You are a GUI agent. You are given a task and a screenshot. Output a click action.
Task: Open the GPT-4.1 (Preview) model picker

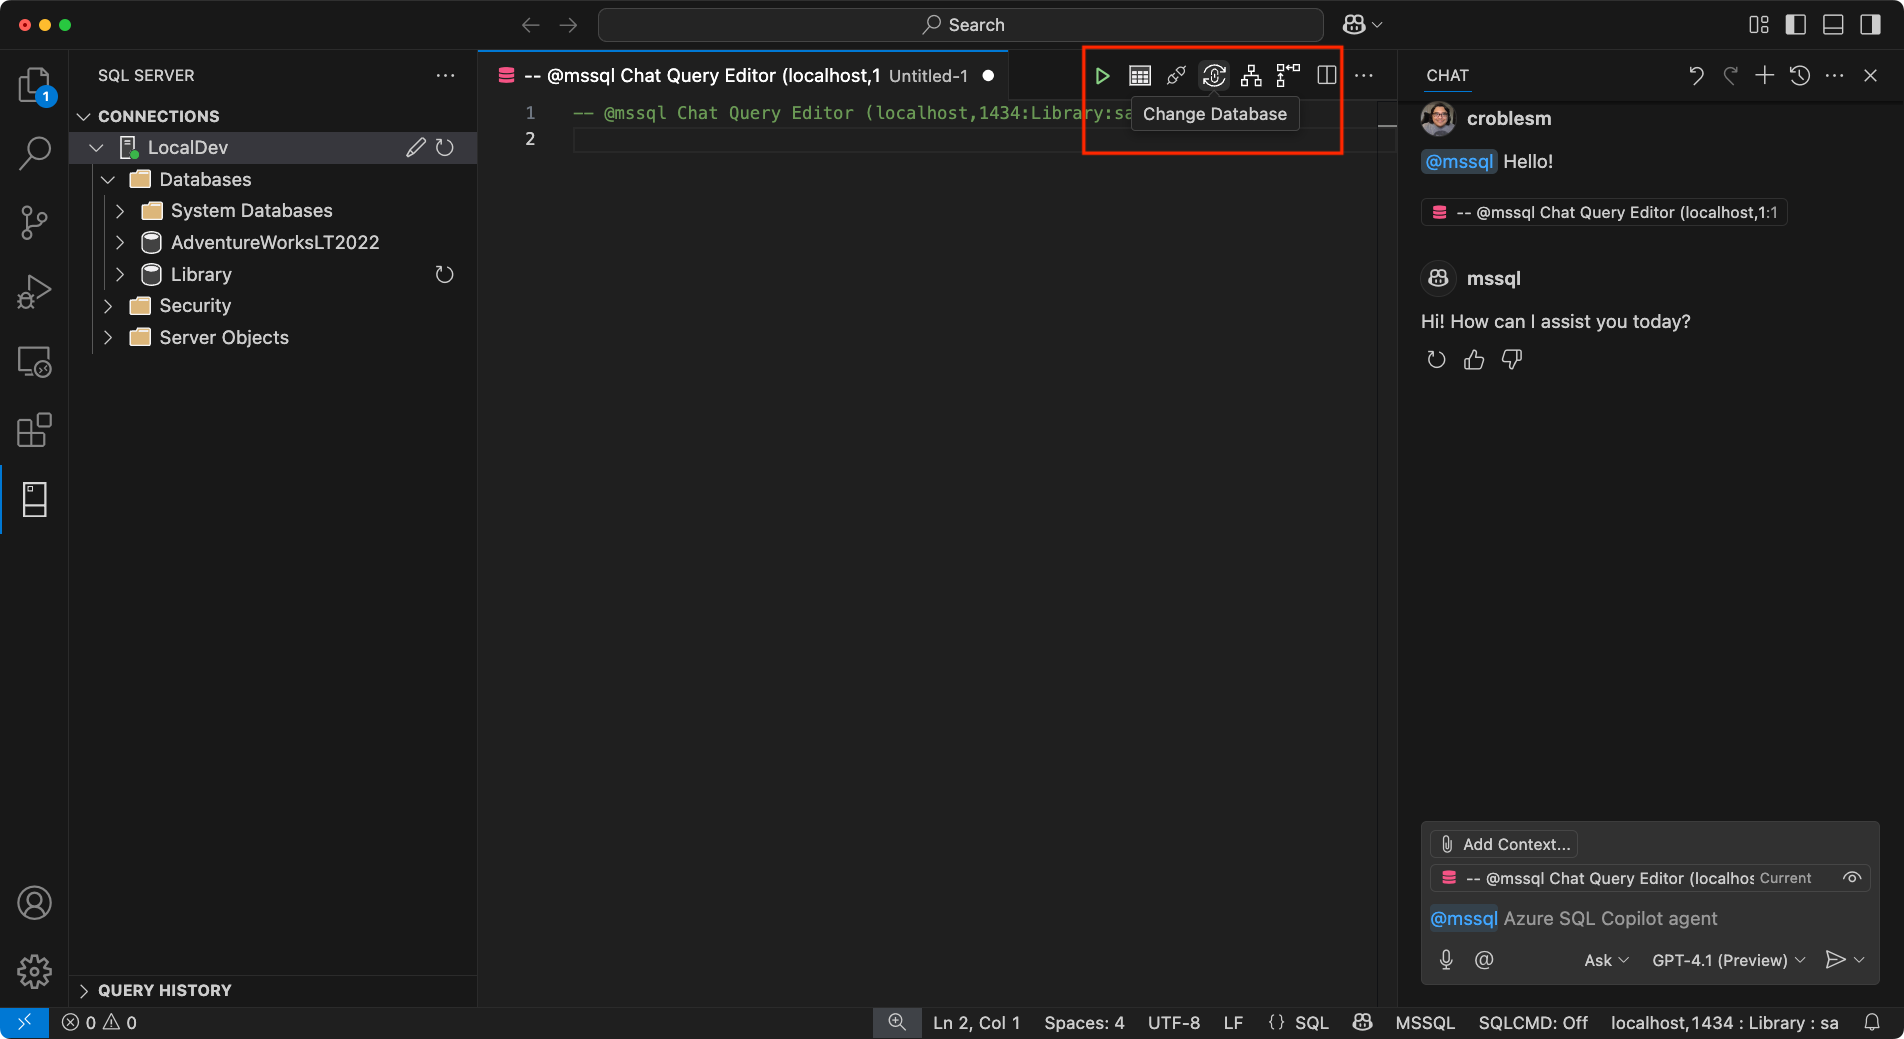(x=1727, y=960)
